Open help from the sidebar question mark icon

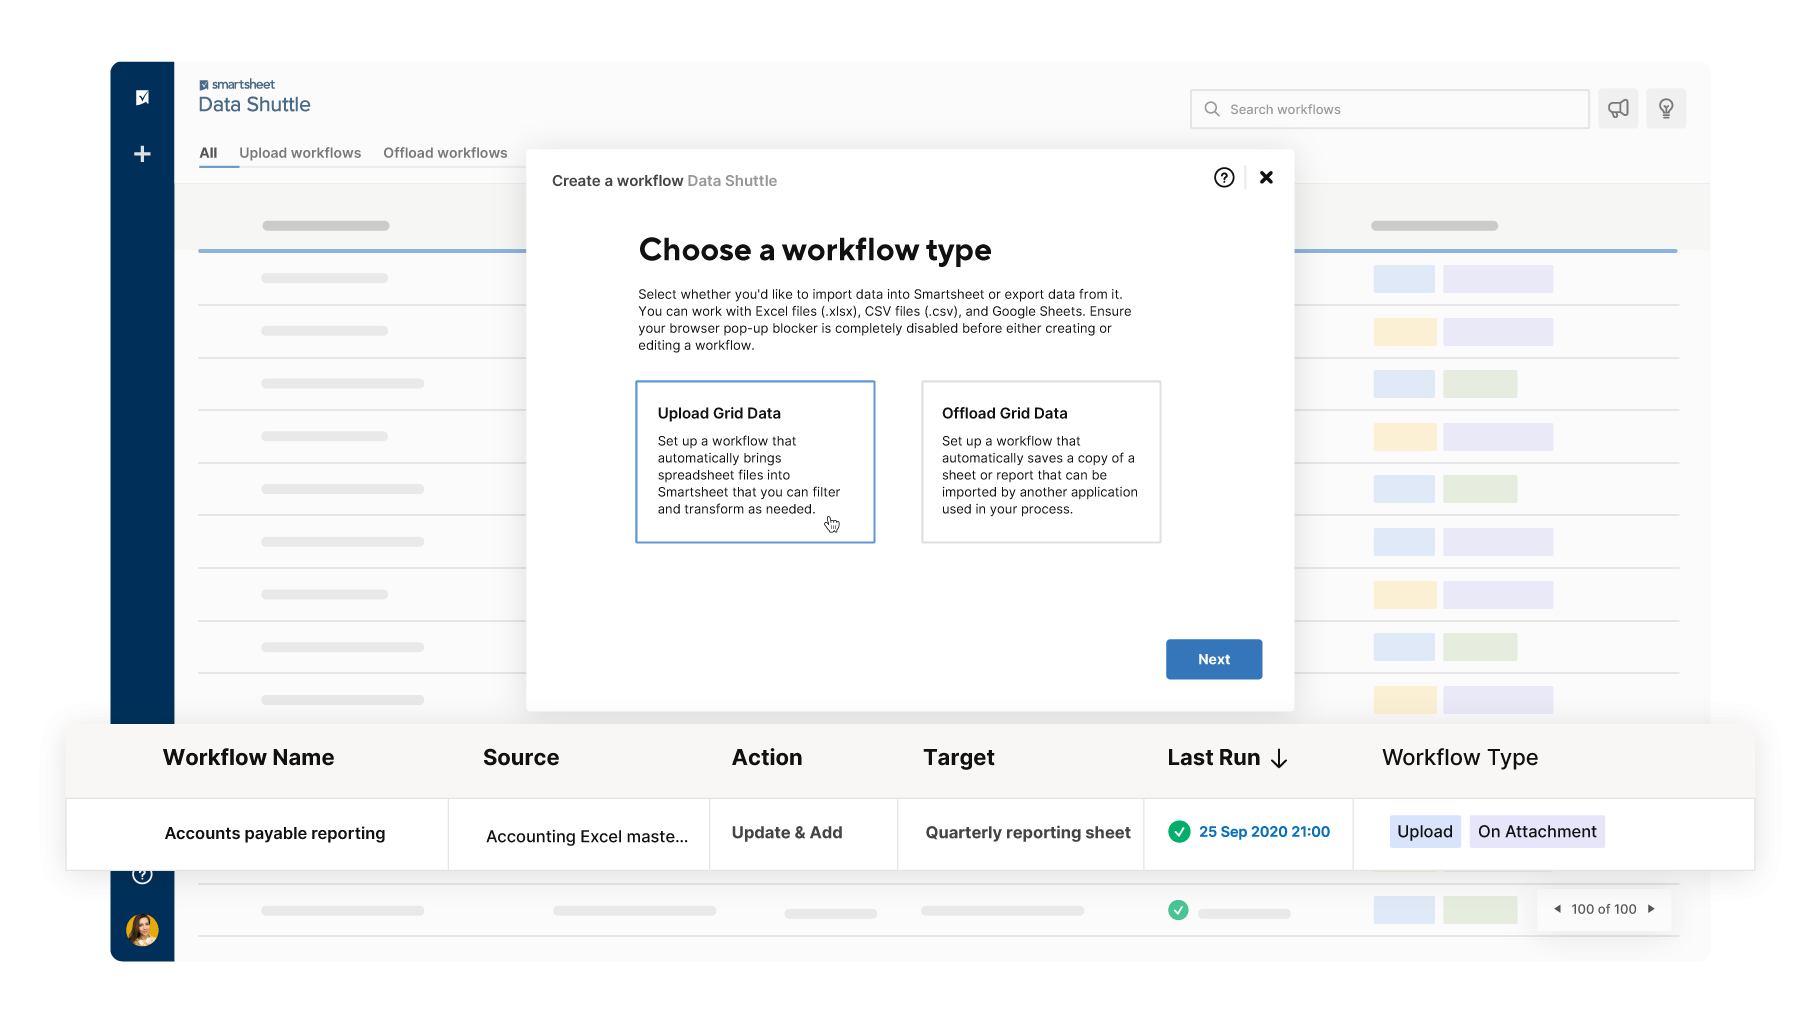(142, 874)
